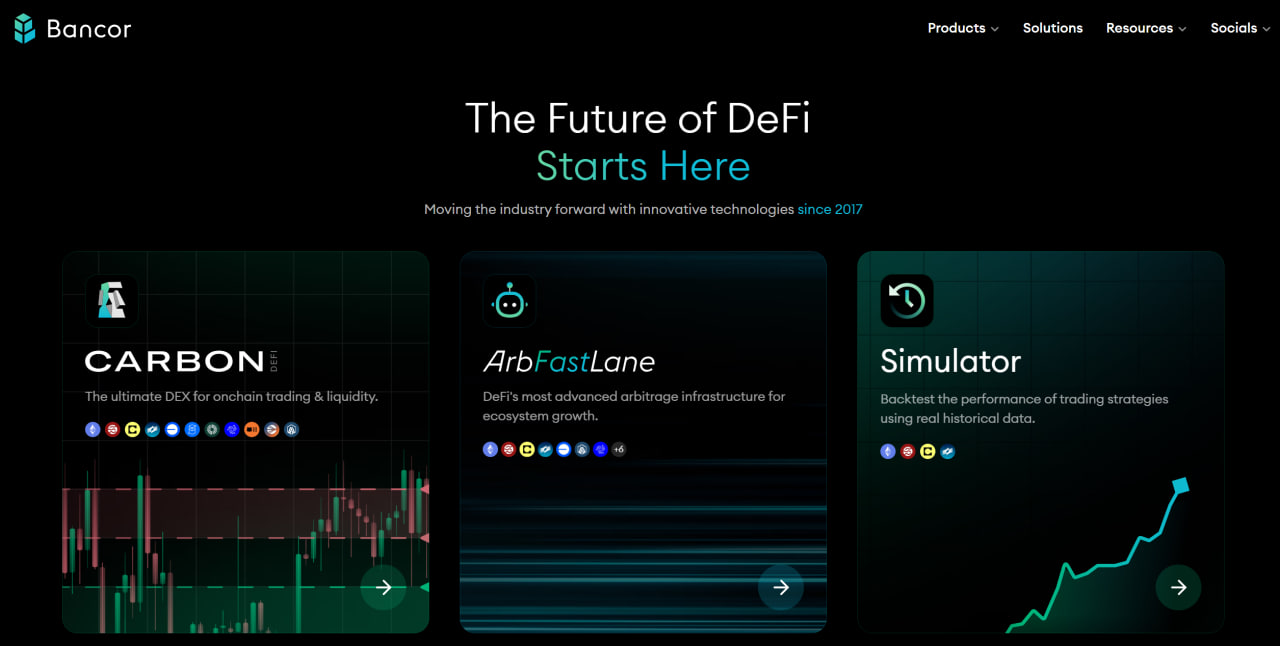Screen dimensions: 1280x646
Task: Click the CARBON DeFi title
Action: pyautogui.click(x=181, y=361)
